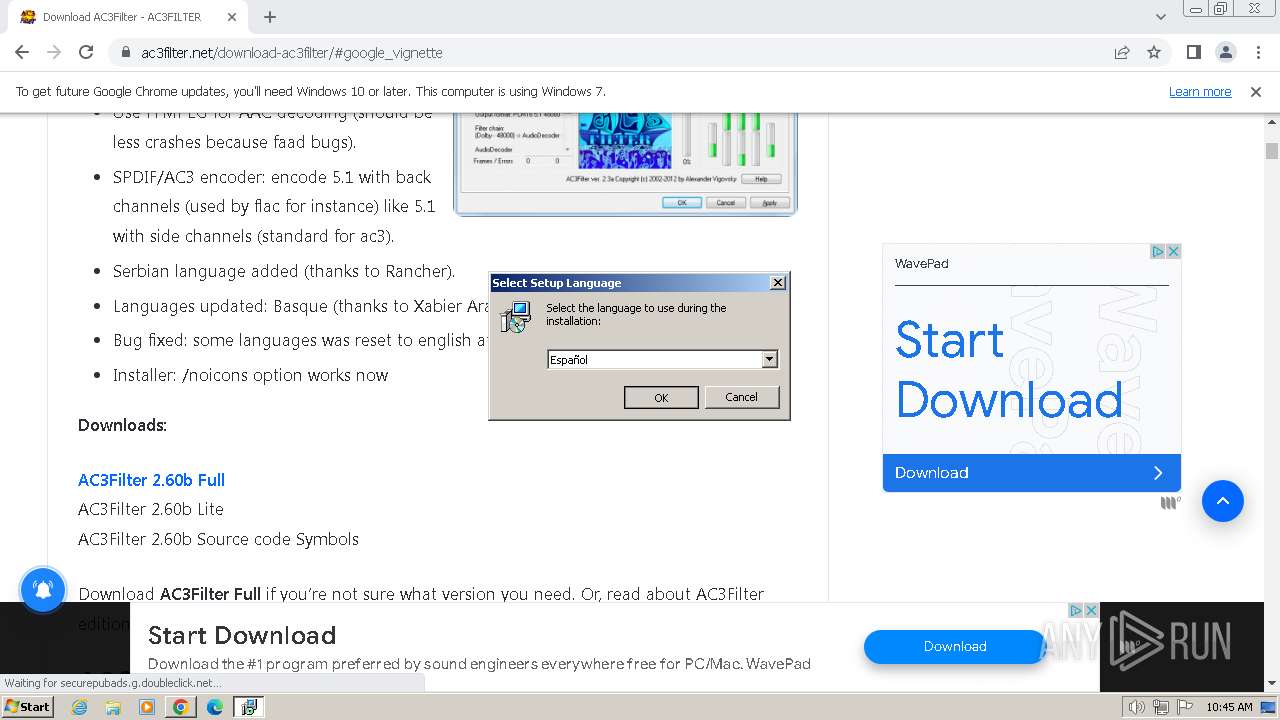Open Edge taskbar icon
This screenshot has width=1280, height=720.
tap(215, 707)
